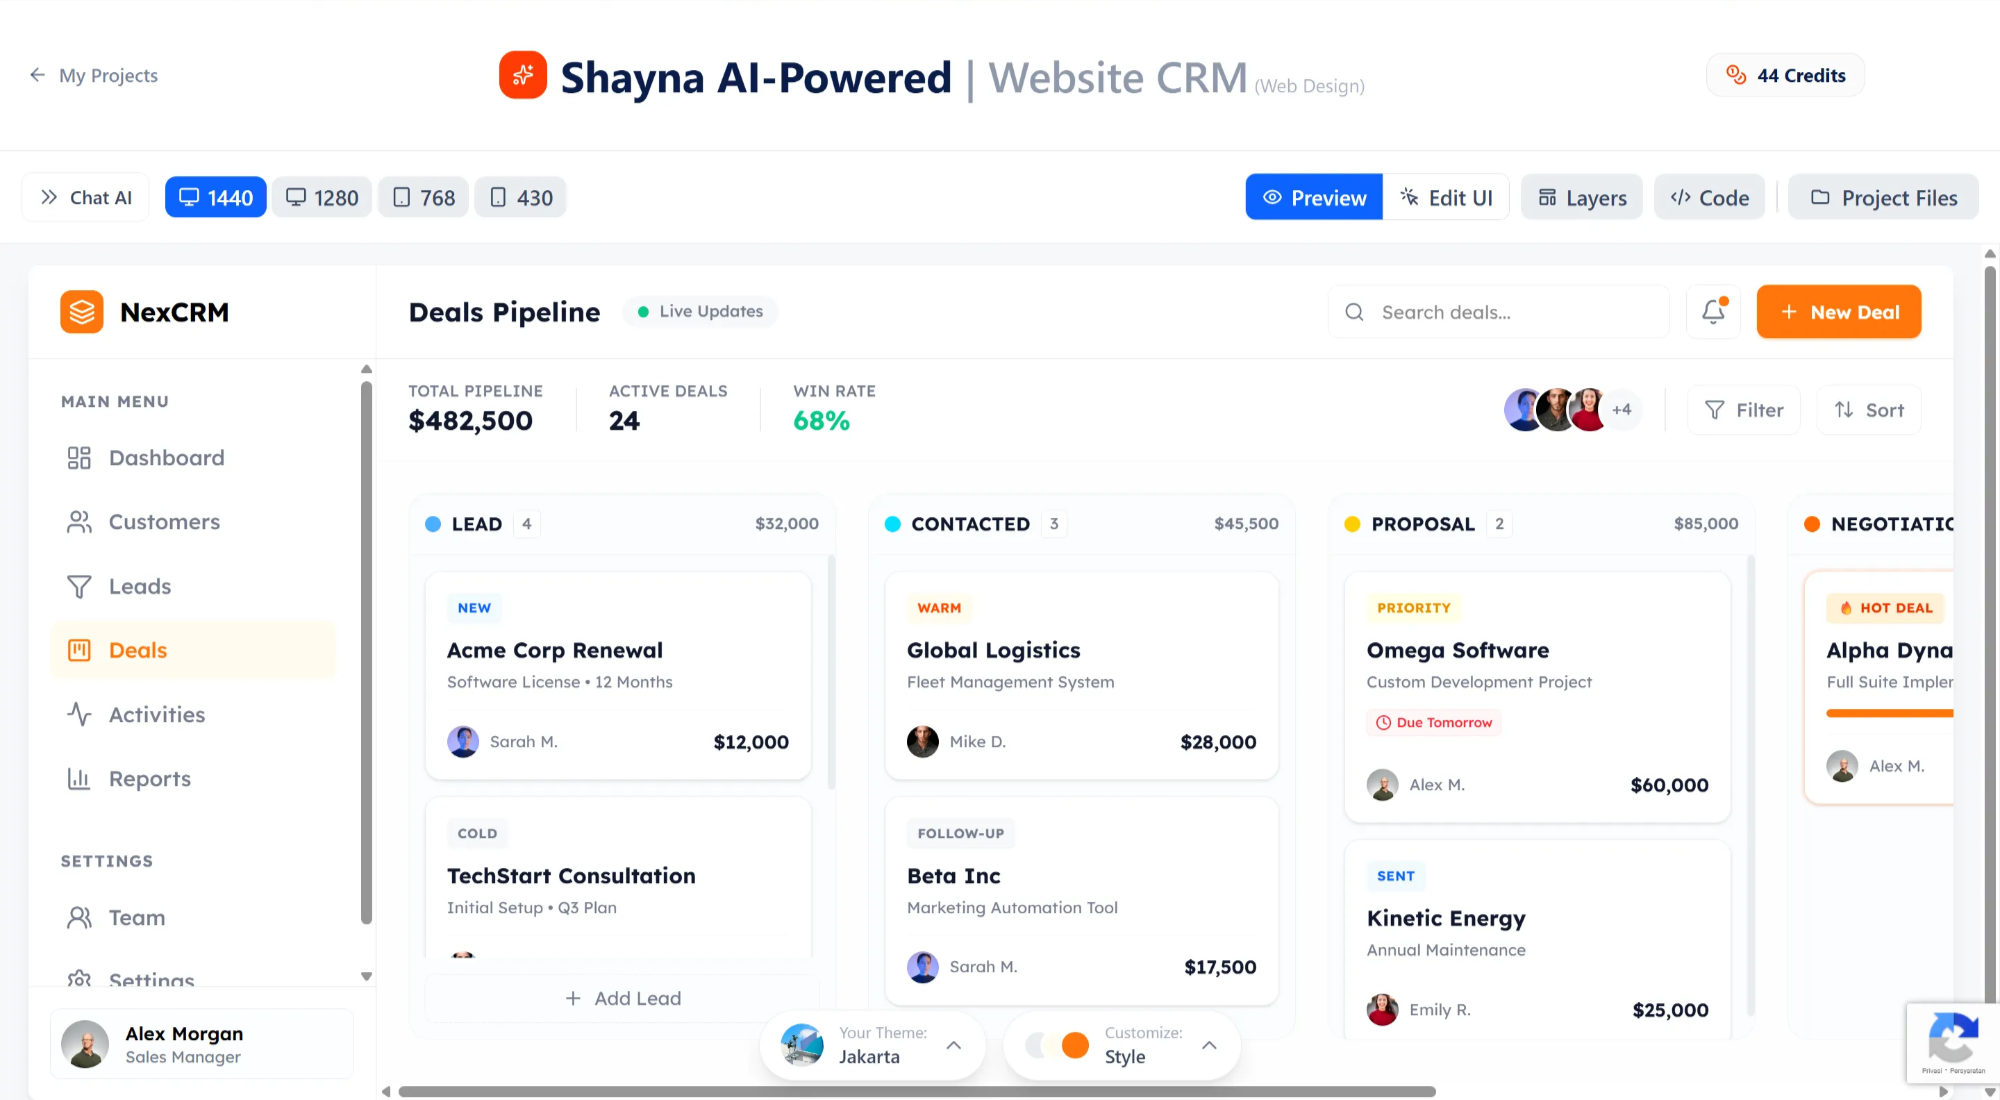Click the orange NexCRM logo icon
The height and width of the screenshot is (1100, 2000).
(x=82, y=312)
